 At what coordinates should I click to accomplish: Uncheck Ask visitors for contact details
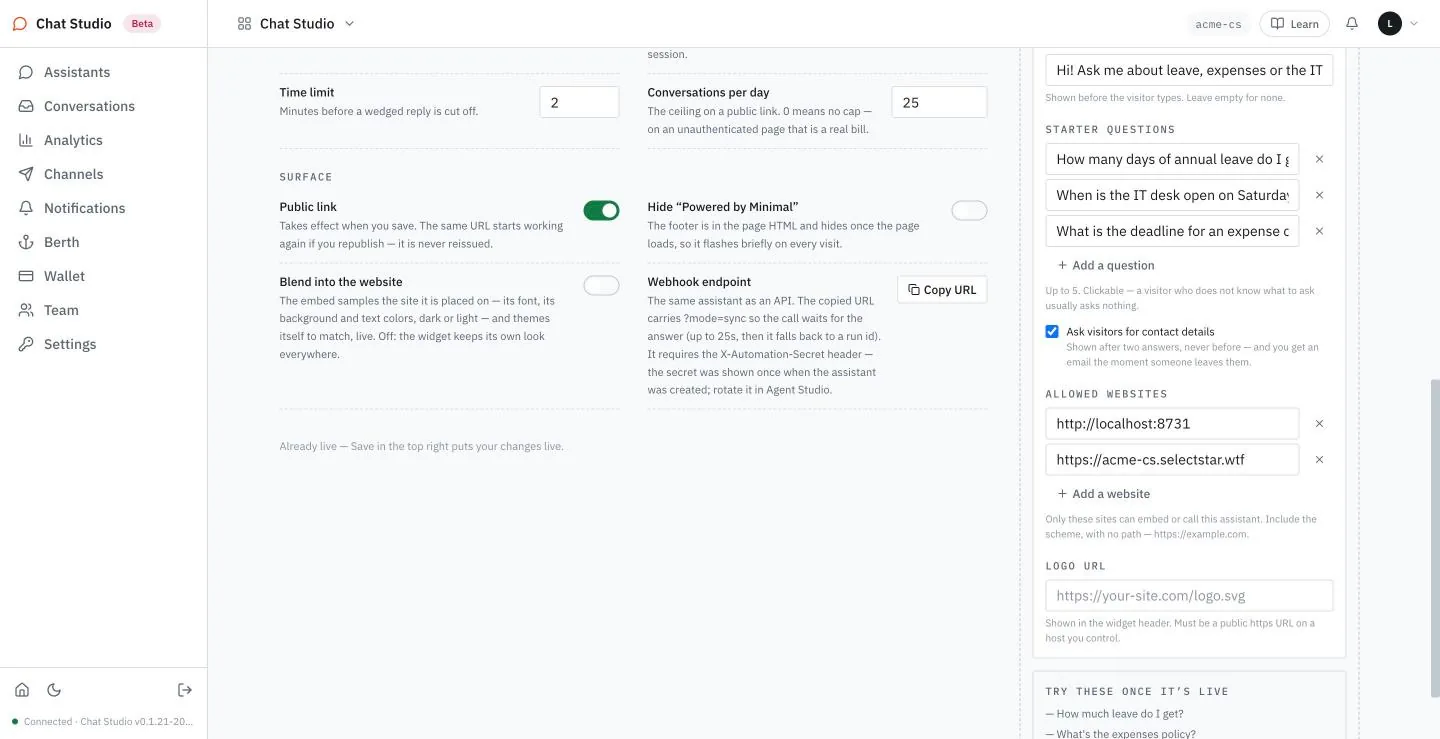coord(1052,331)
